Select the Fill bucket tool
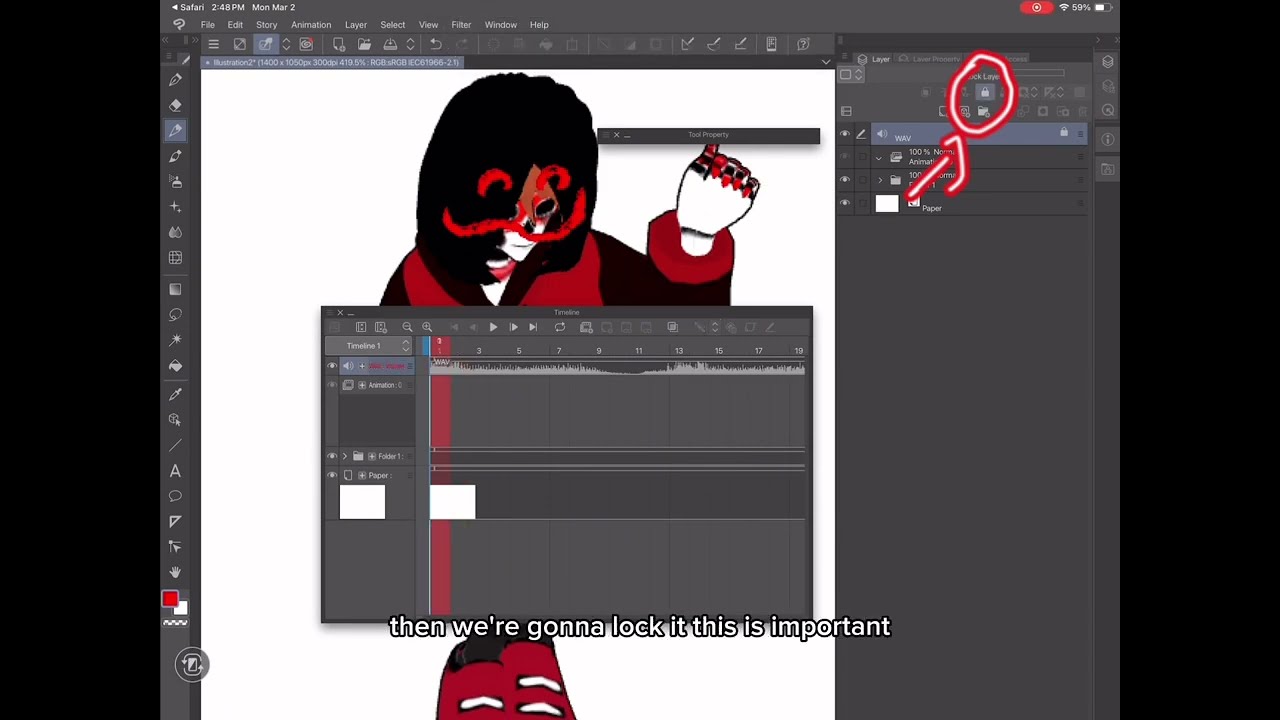 tap(176, 366)
